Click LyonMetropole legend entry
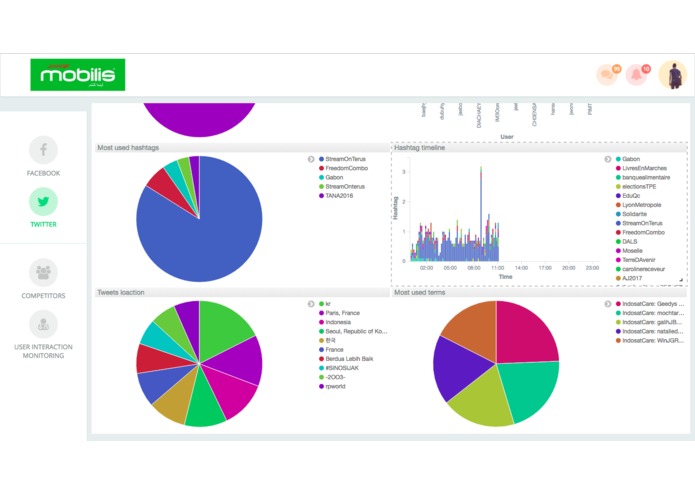Image resolution: width=695 pixels, height=494 pixels. point(638,205)
